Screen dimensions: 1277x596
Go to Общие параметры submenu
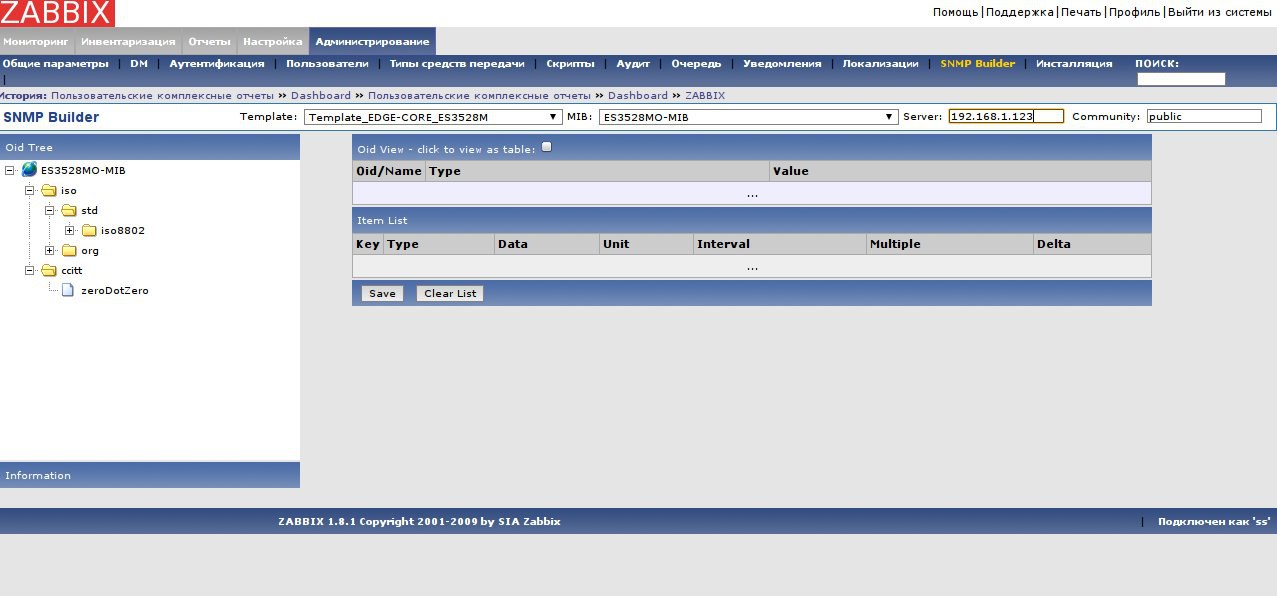pos(55,63)
